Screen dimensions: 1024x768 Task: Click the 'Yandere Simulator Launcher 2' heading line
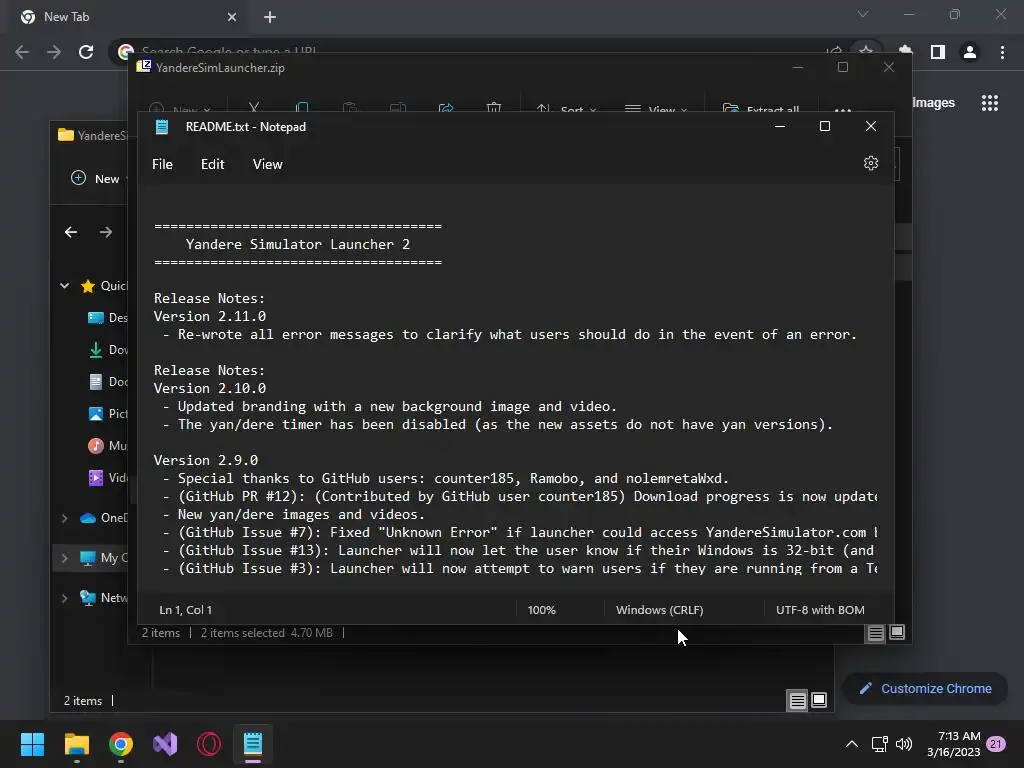[298, 244]
